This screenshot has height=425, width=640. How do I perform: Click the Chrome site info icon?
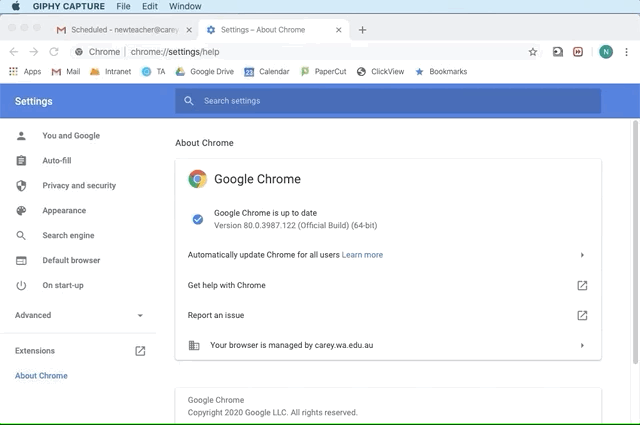point(79,52)
